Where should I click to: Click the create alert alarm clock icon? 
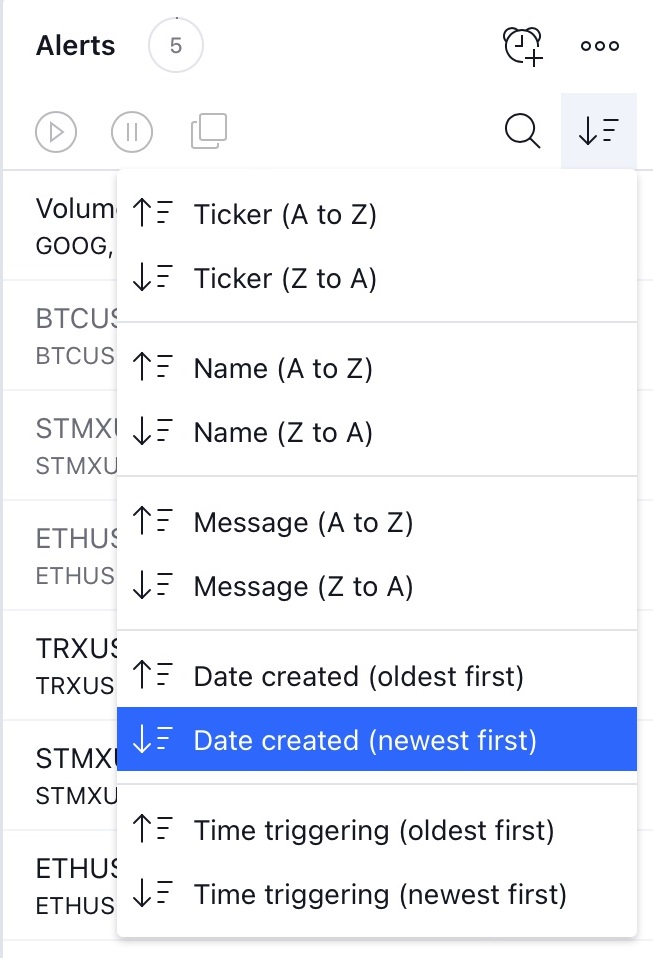(522, 46)
